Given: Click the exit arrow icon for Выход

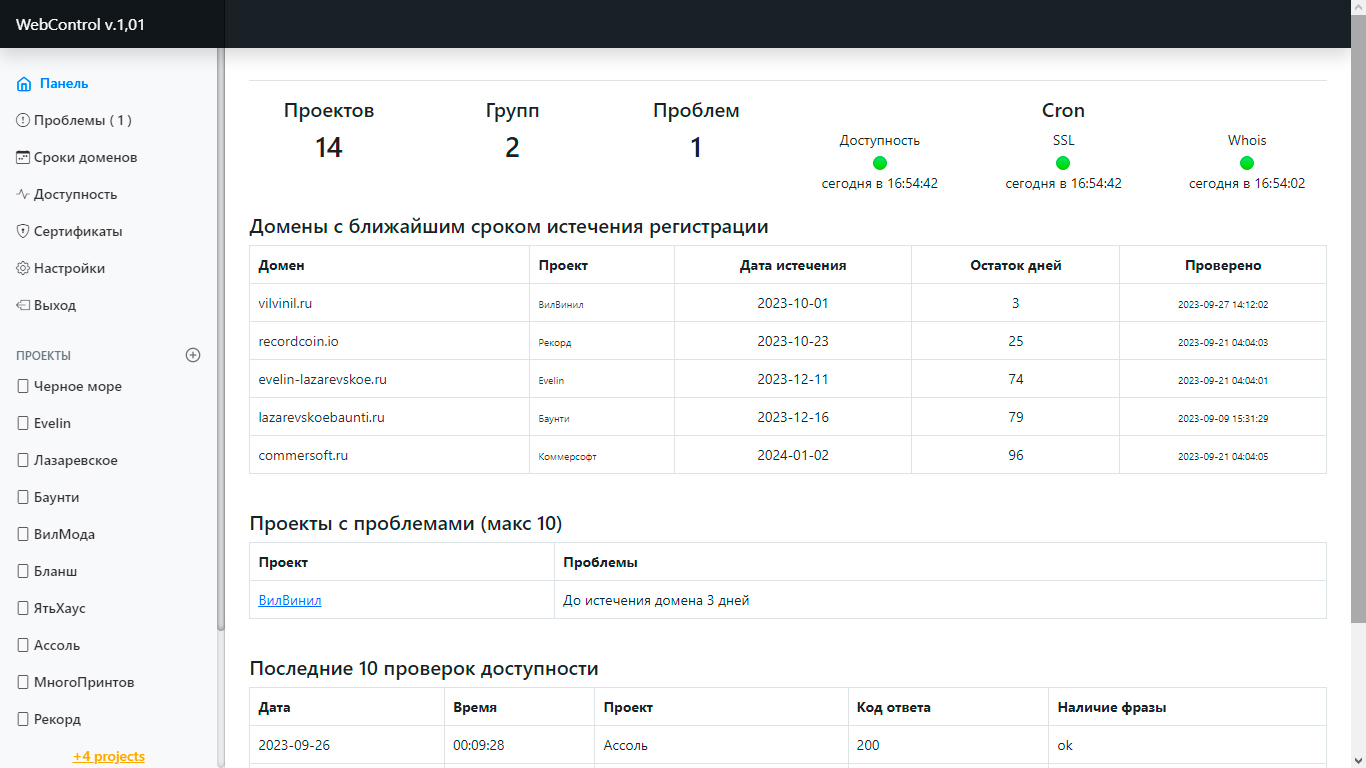Looking at the screenshot, I should [23, 305].
